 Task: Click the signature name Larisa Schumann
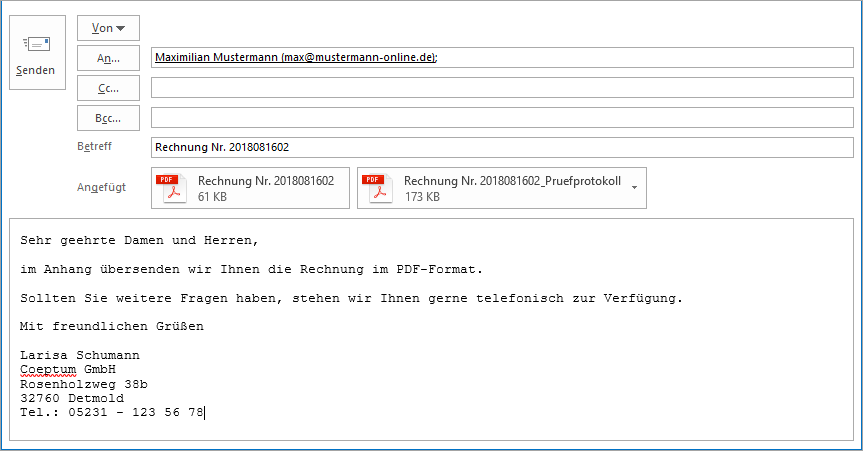(80, 355)
